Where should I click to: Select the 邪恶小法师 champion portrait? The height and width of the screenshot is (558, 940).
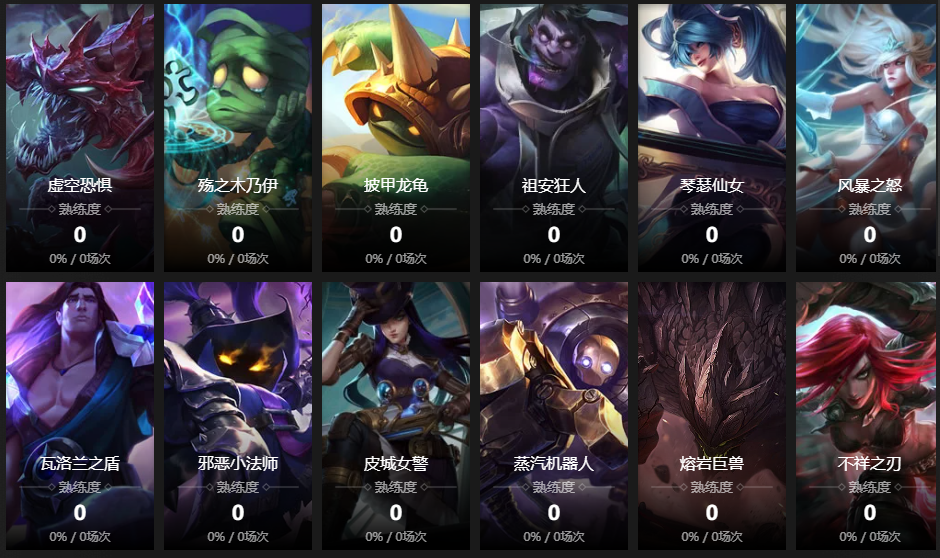tap(238, 416)
